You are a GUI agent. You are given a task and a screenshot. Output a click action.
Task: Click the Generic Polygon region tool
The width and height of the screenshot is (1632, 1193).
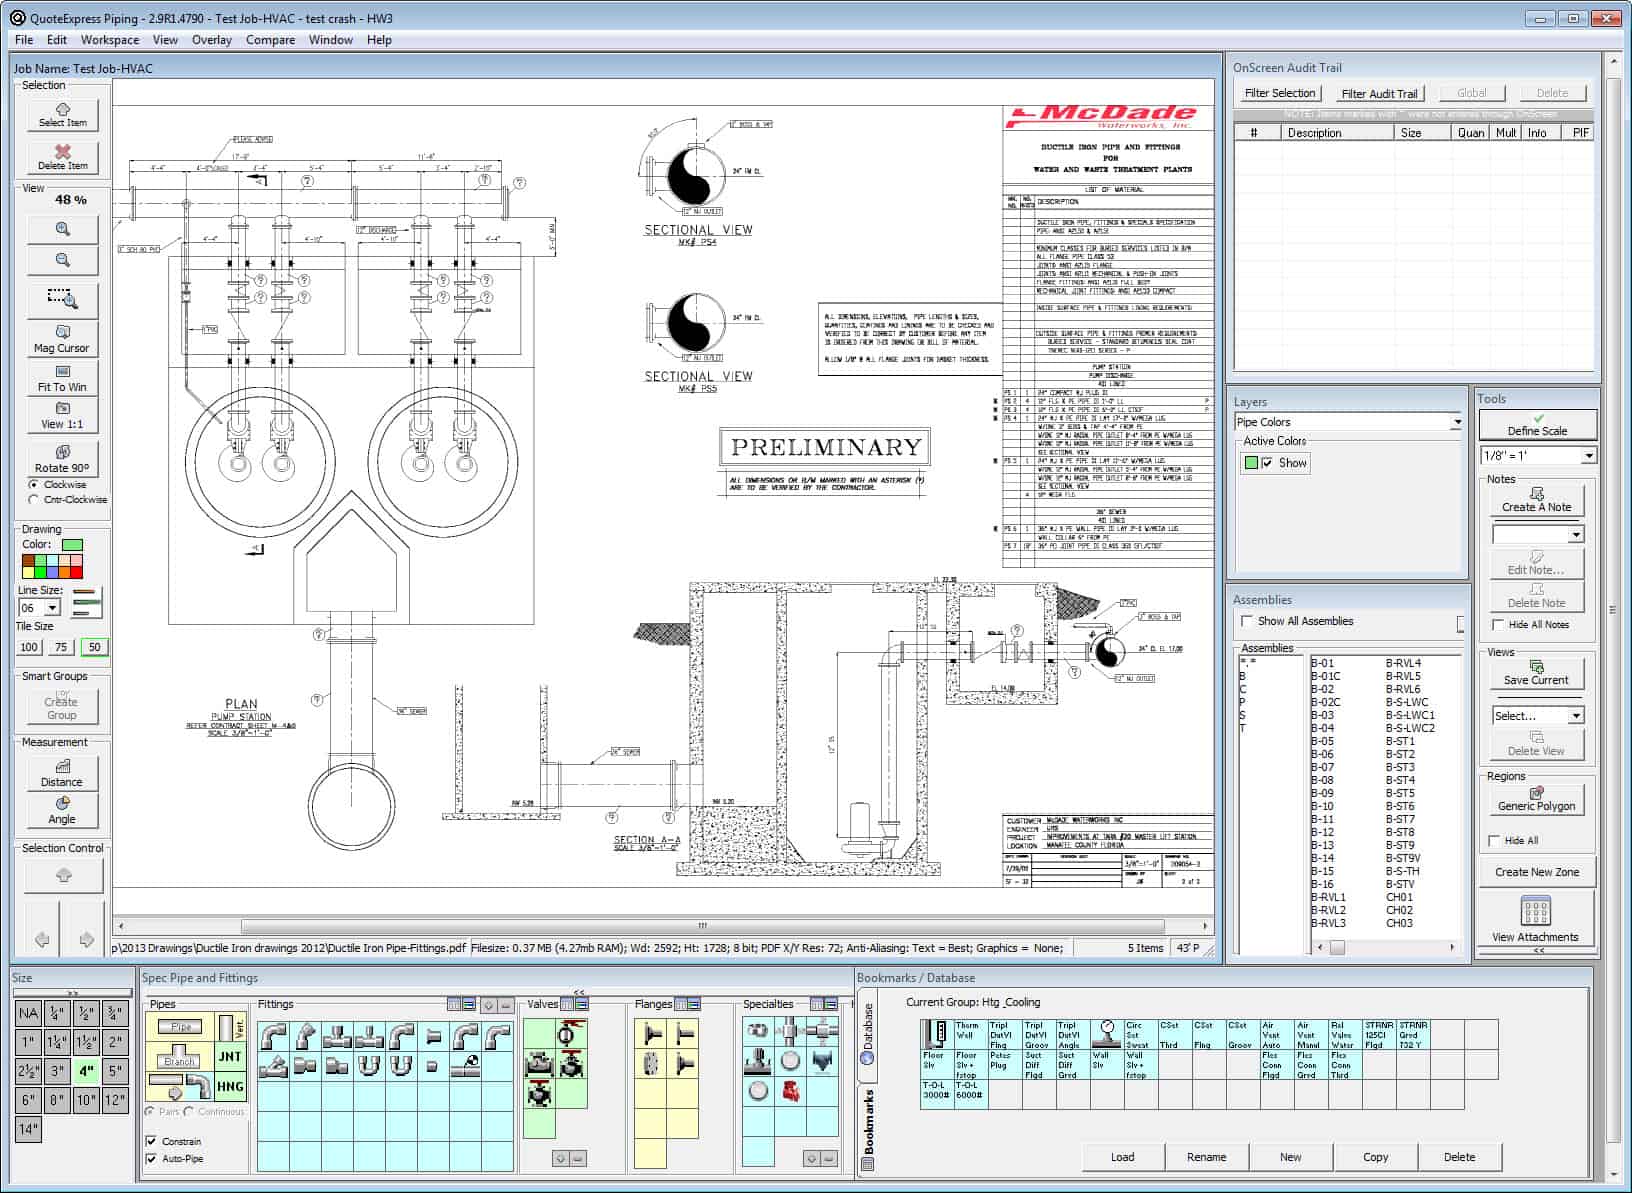click(1536, 798)
